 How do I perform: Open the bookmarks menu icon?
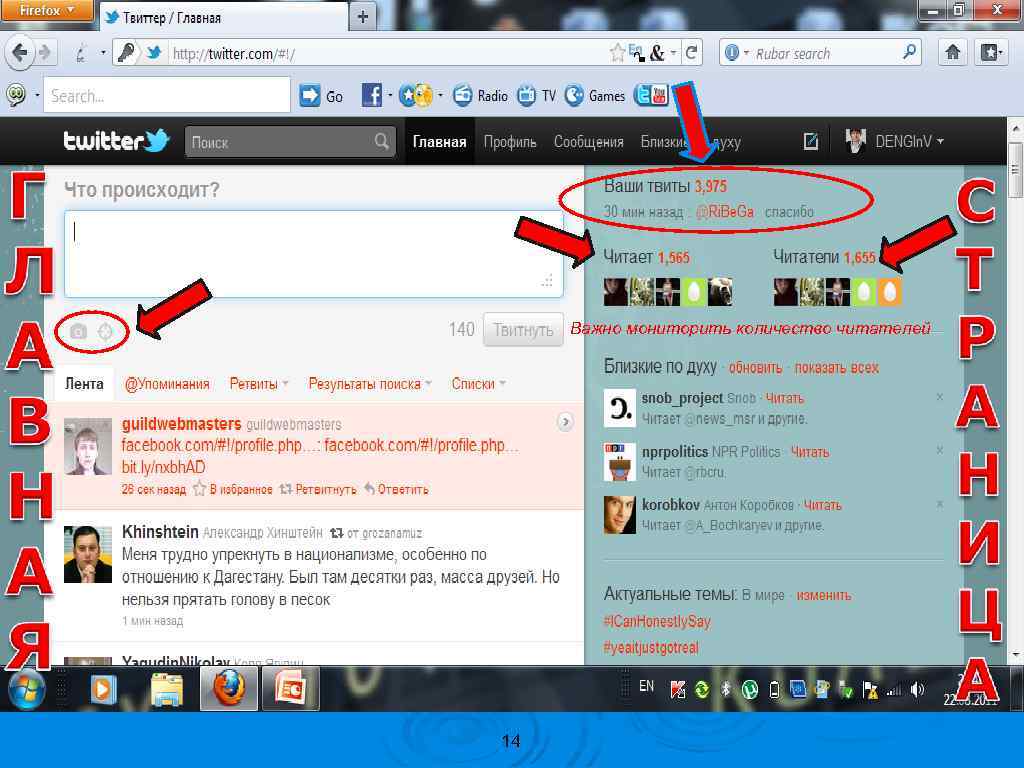pos(991,52)
